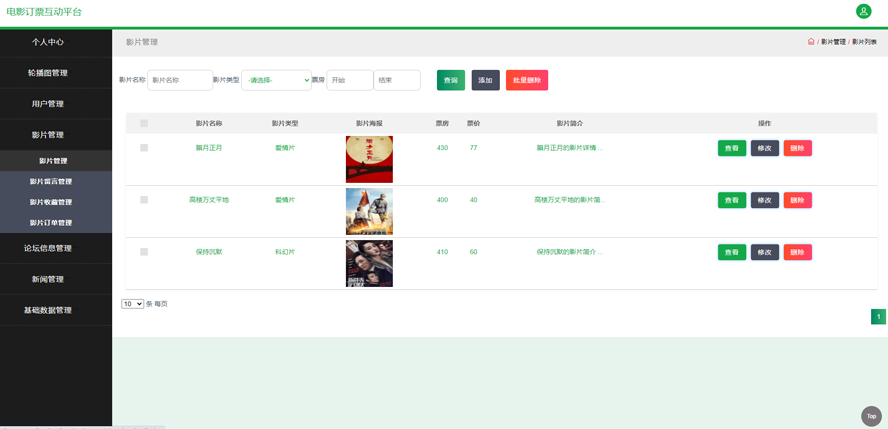Check the checkbox for 保持沉默 row
The image size is (888, 429).
click(x=144, y=252)
